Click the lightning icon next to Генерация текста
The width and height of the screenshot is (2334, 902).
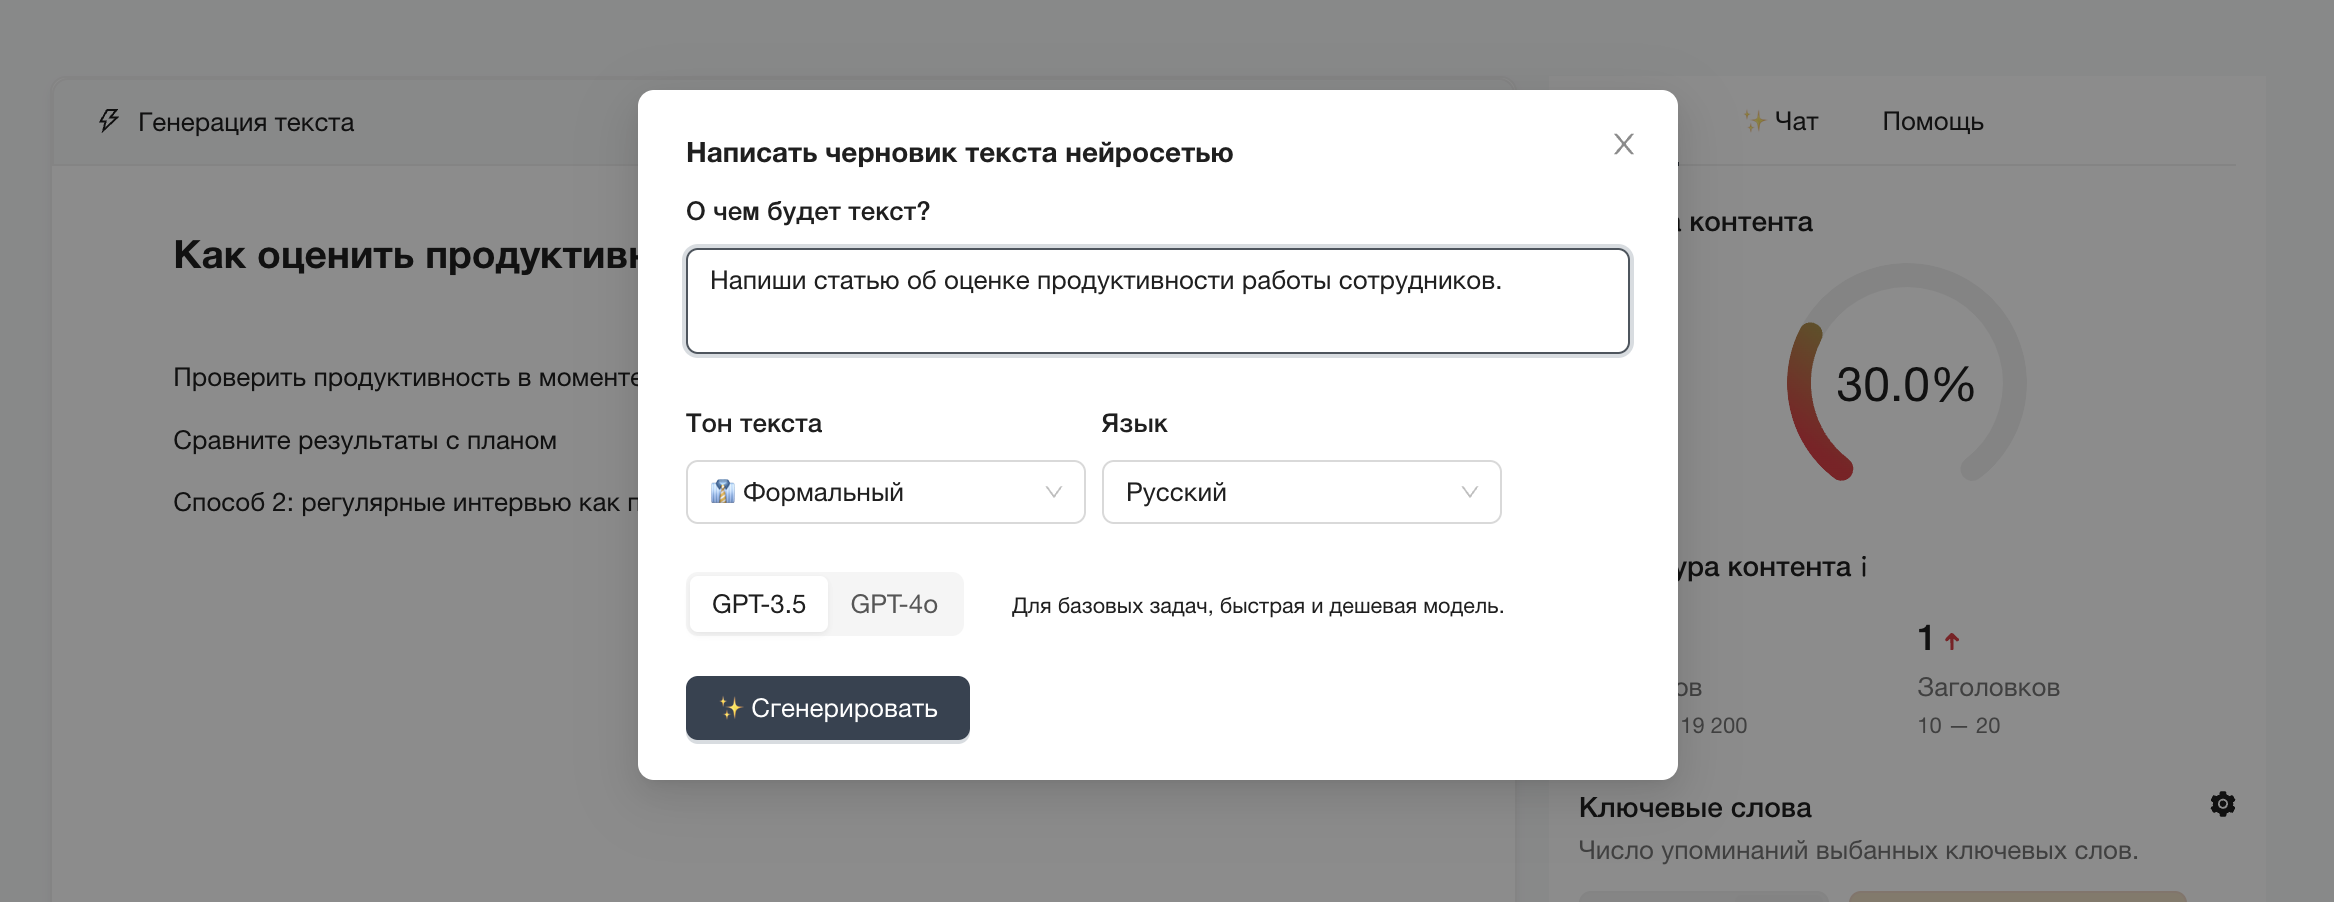(106, 121)
